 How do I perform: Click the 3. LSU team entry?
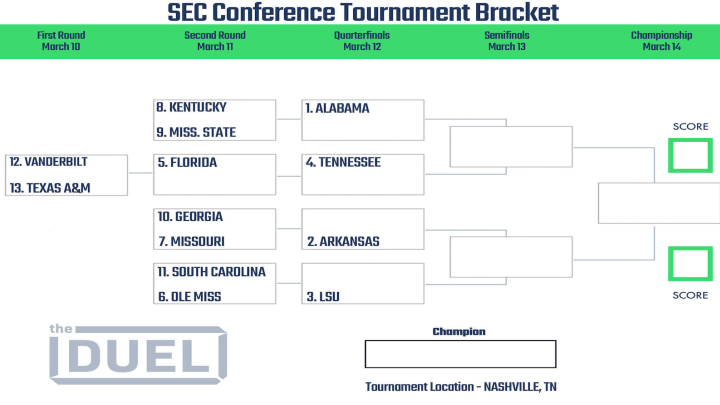click(323, 297)
